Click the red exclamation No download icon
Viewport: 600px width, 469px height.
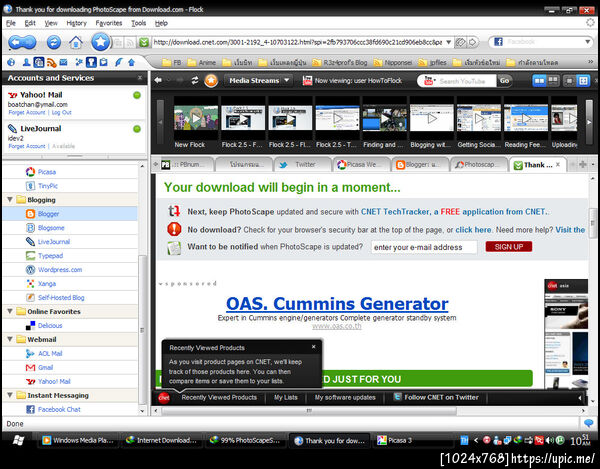coord(174,229)
